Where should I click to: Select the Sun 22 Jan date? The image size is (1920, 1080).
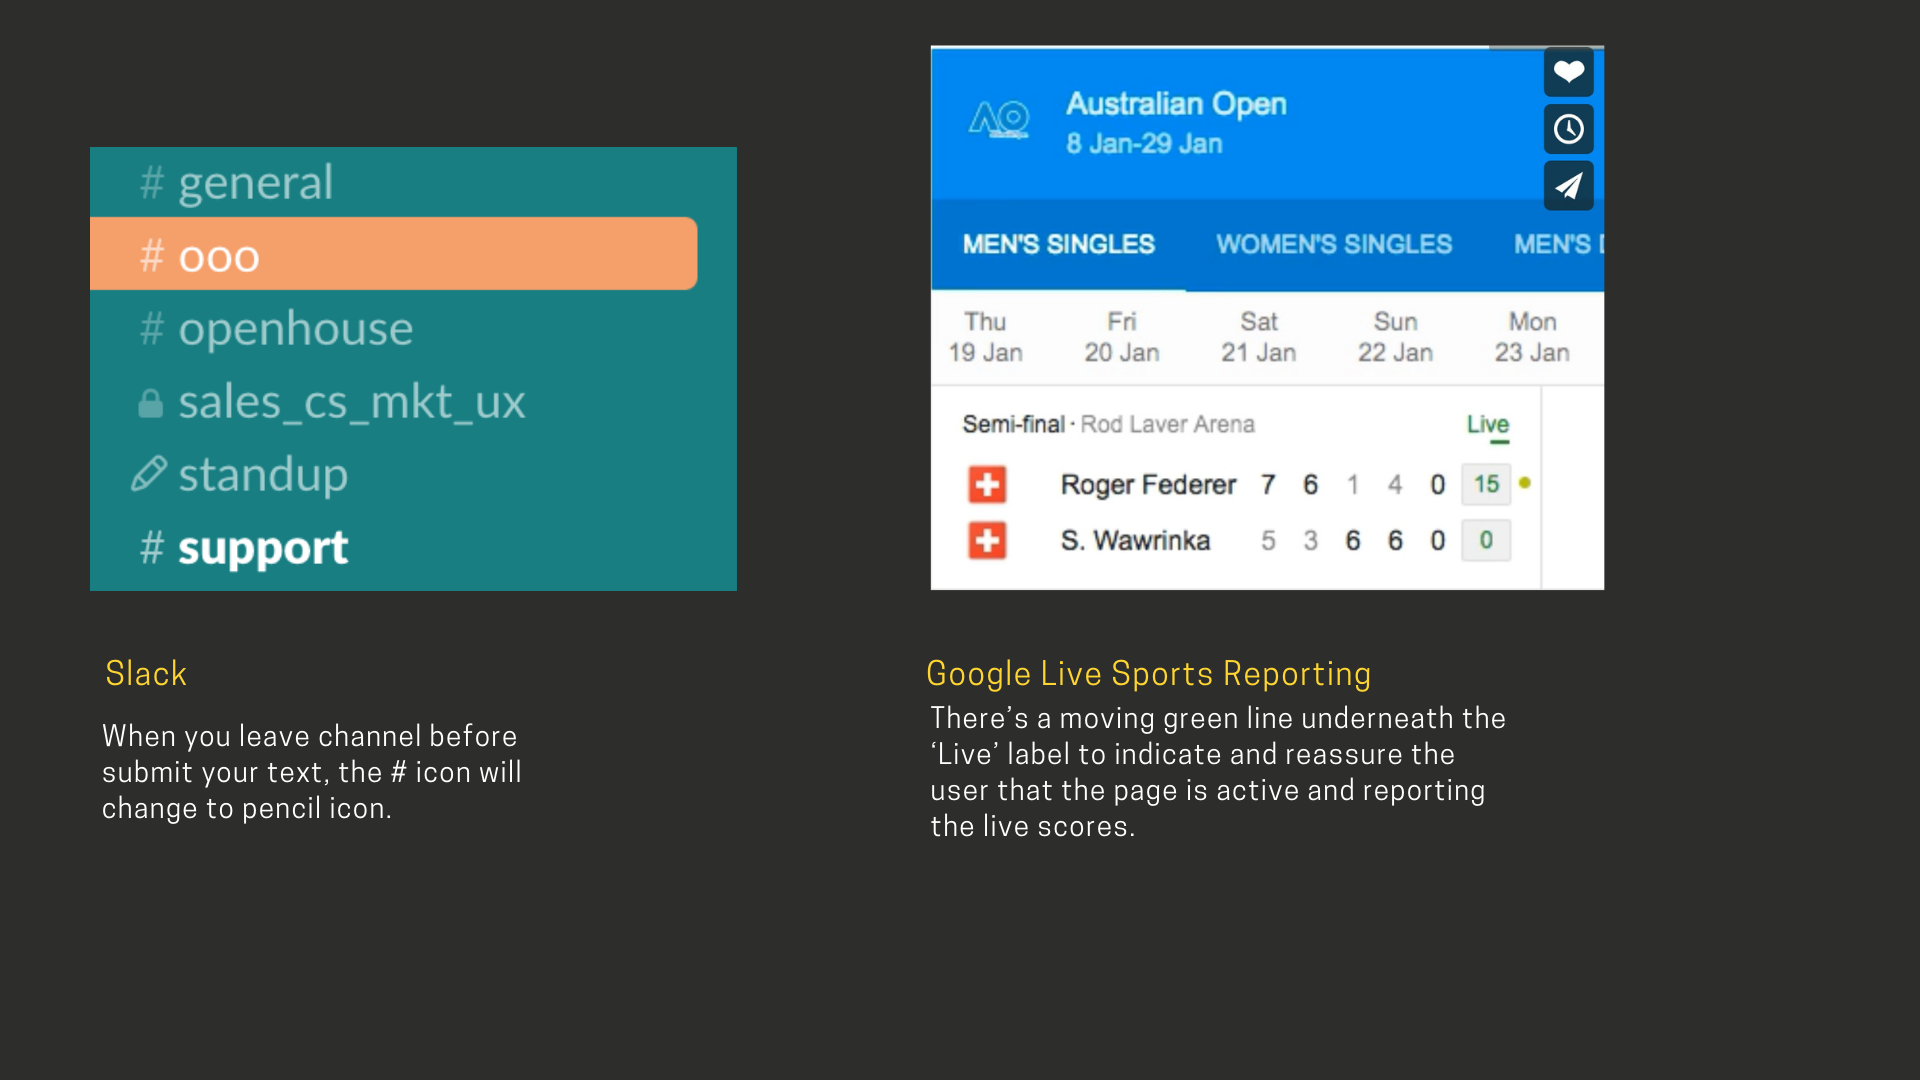[1395, 337]
